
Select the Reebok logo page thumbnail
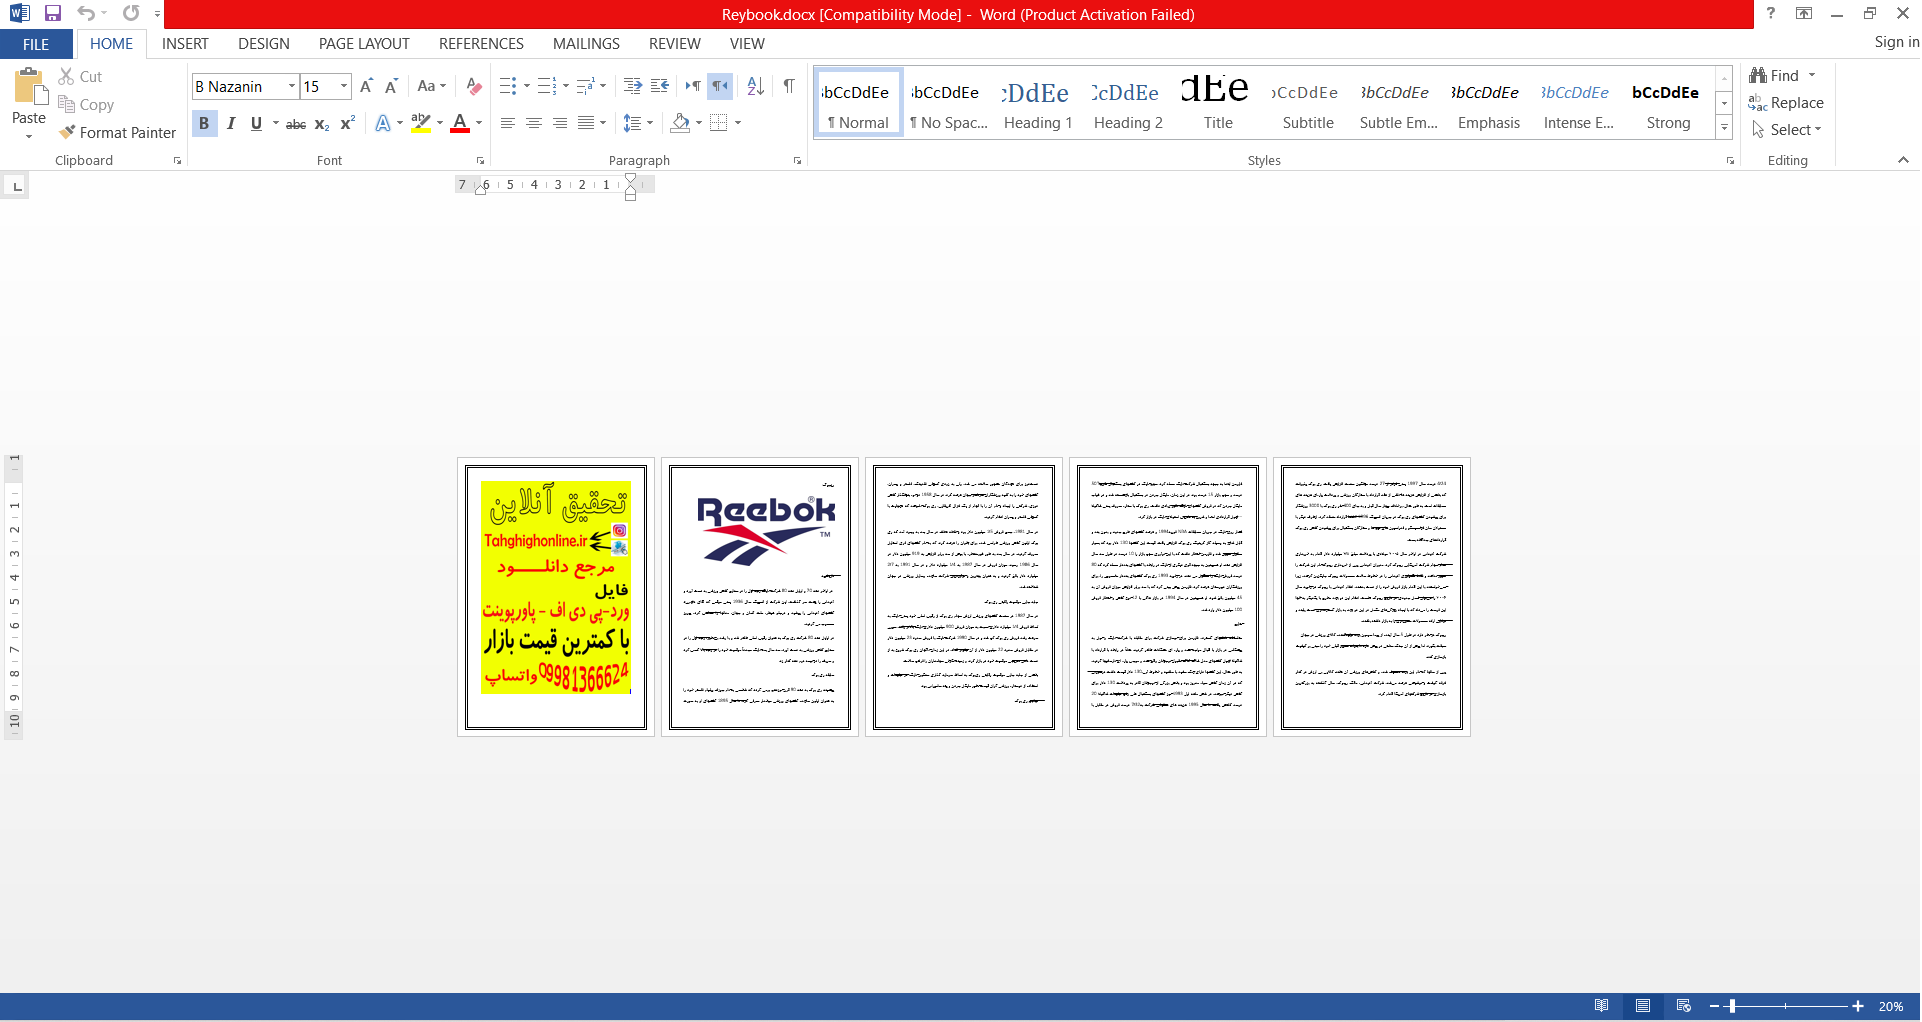pos(760,597)
